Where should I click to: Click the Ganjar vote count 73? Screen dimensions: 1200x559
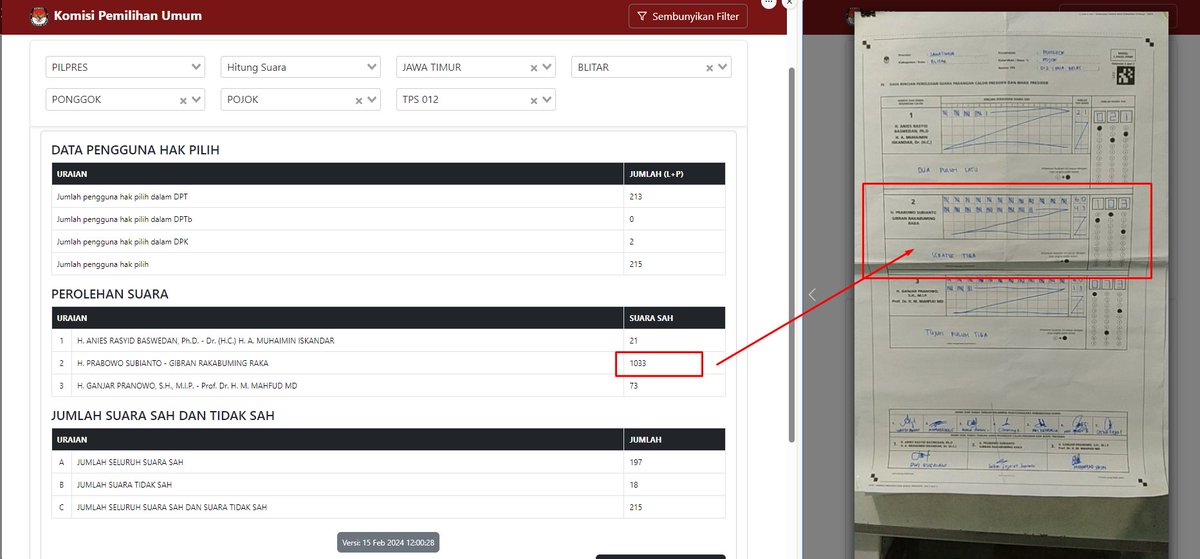pyautogui.click(x=634, y=386)
